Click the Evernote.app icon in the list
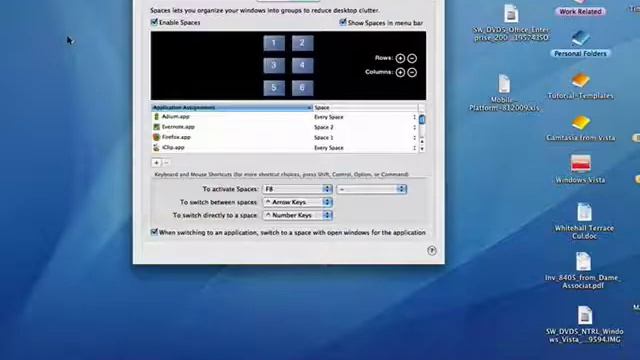Viewport: 640px width, 360px height. point(156,127)
